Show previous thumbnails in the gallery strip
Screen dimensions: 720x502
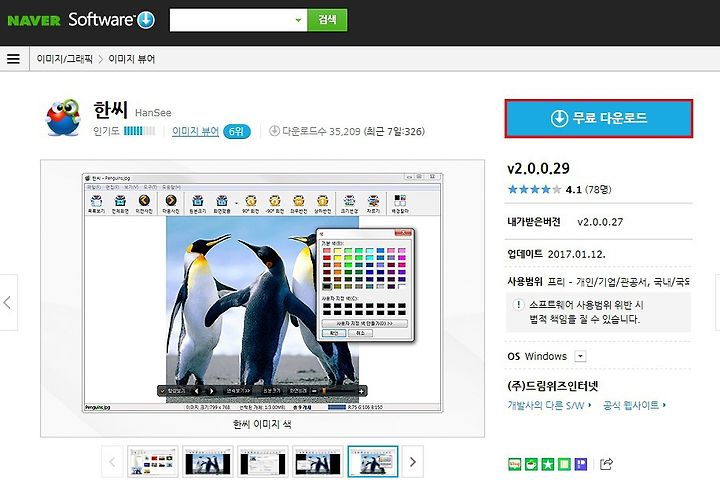click(112, 462)
